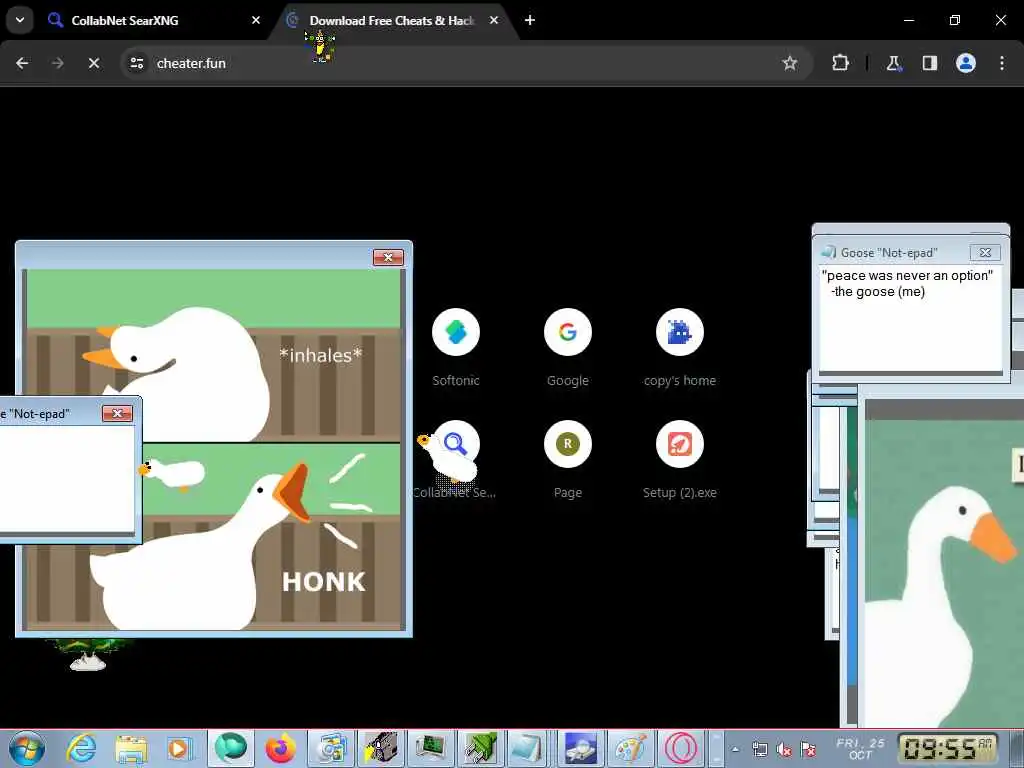Bookmark this page with the star
This screenshot has width=1024, height=768.
coord(790,63)
